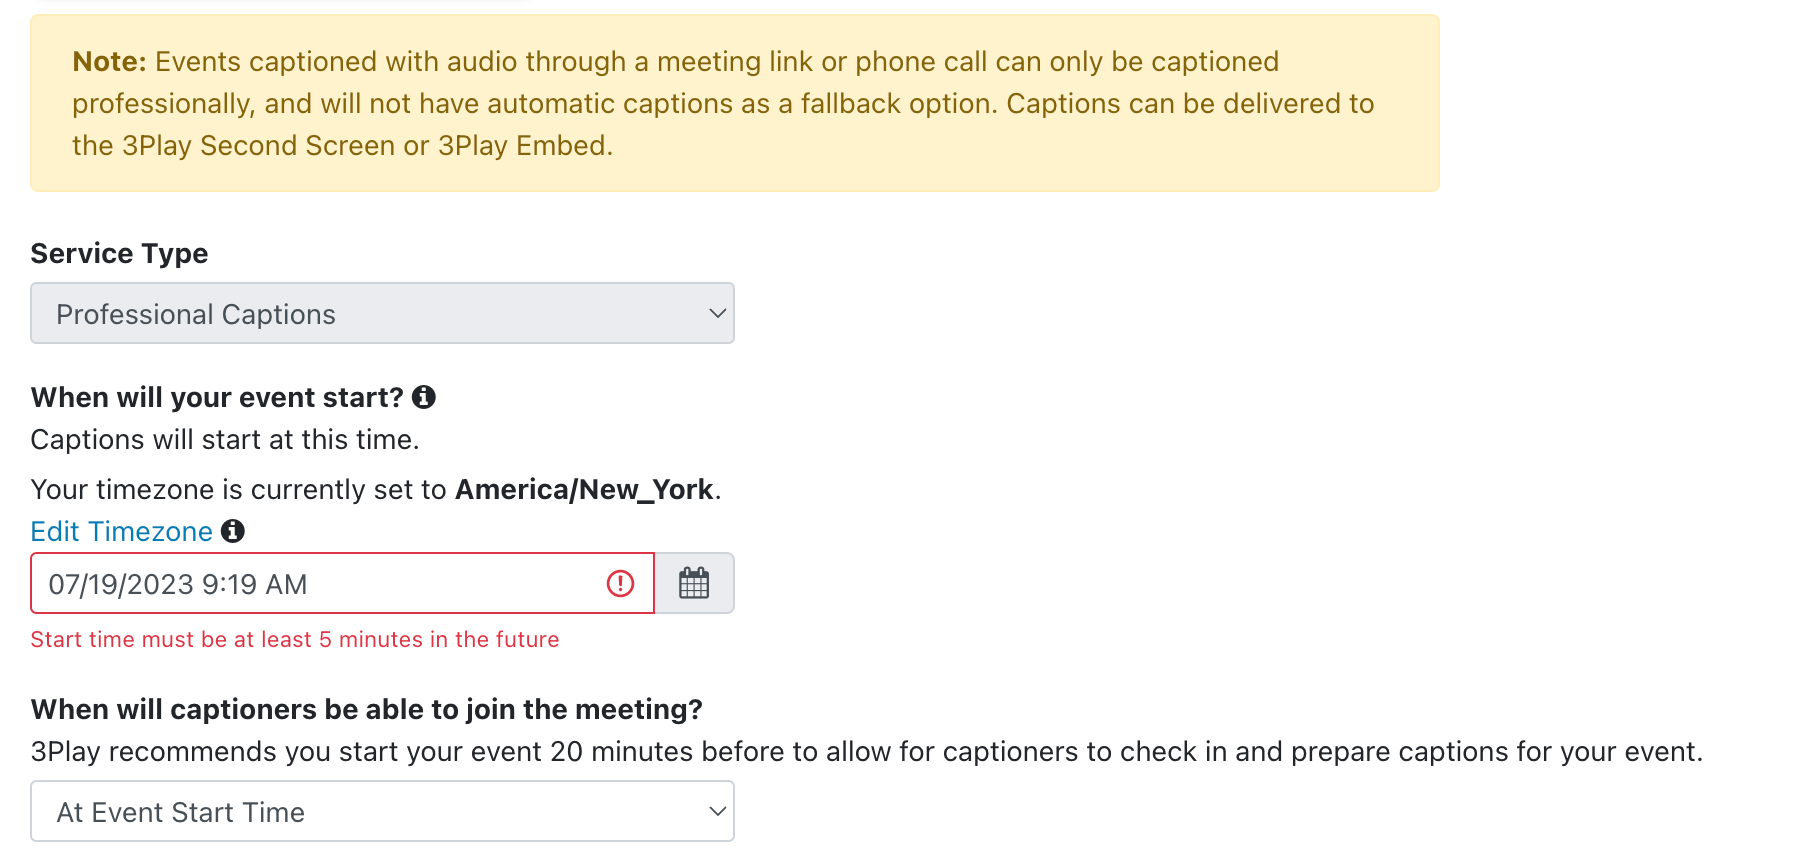
Task: Click the "When will captioners be able to join" heading
Action: pos(367,709)
